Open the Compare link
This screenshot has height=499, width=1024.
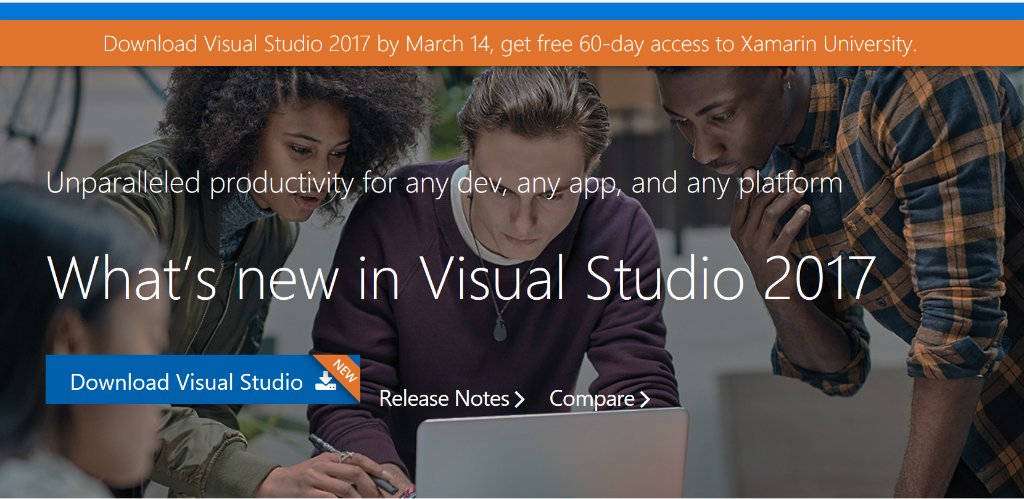click(x=600, y=398)
